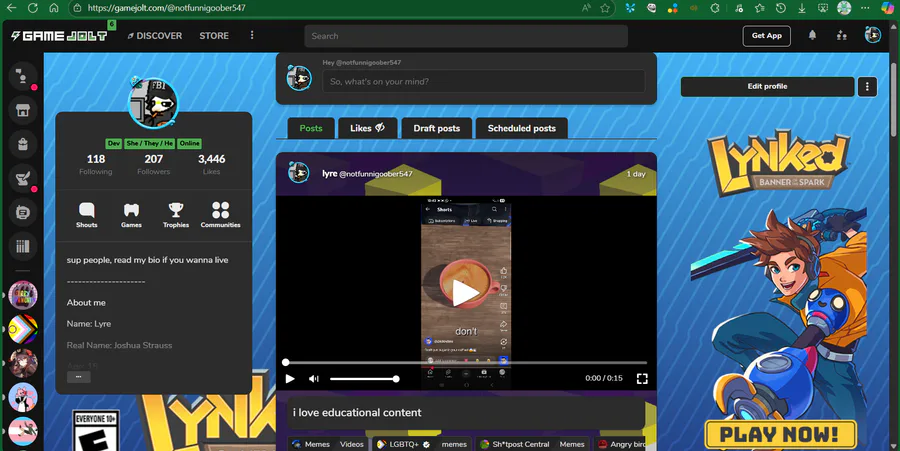The width and height of the screenshot is (900, 451).
Task: Open browser downloads icon
Action: (802, 8)
